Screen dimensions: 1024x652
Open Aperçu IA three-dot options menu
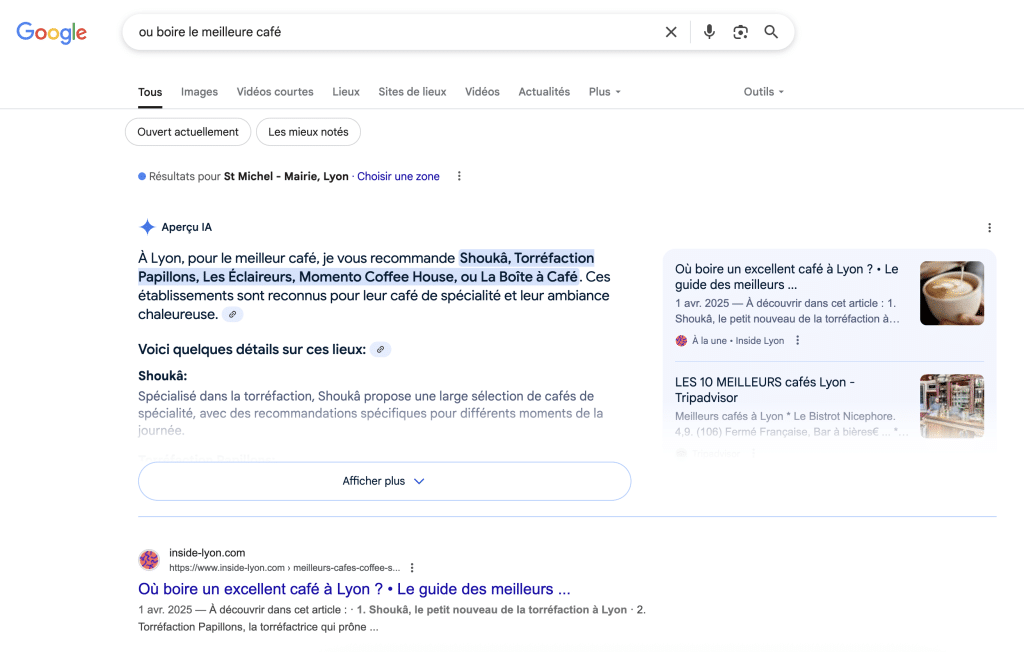(989, 227)
